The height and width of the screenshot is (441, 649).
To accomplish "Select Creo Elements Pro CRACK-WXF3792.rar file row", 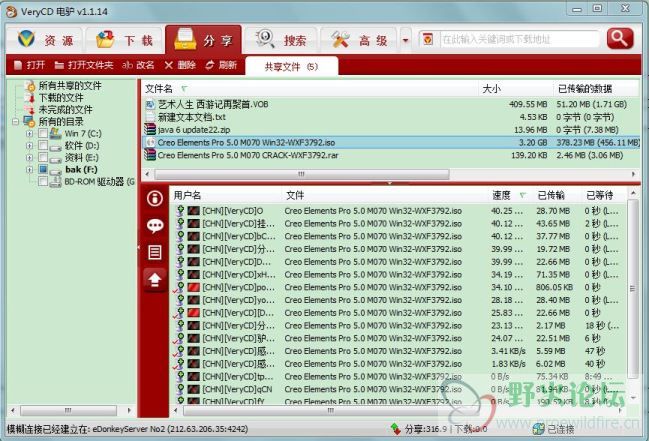I will tap(391, 155).
